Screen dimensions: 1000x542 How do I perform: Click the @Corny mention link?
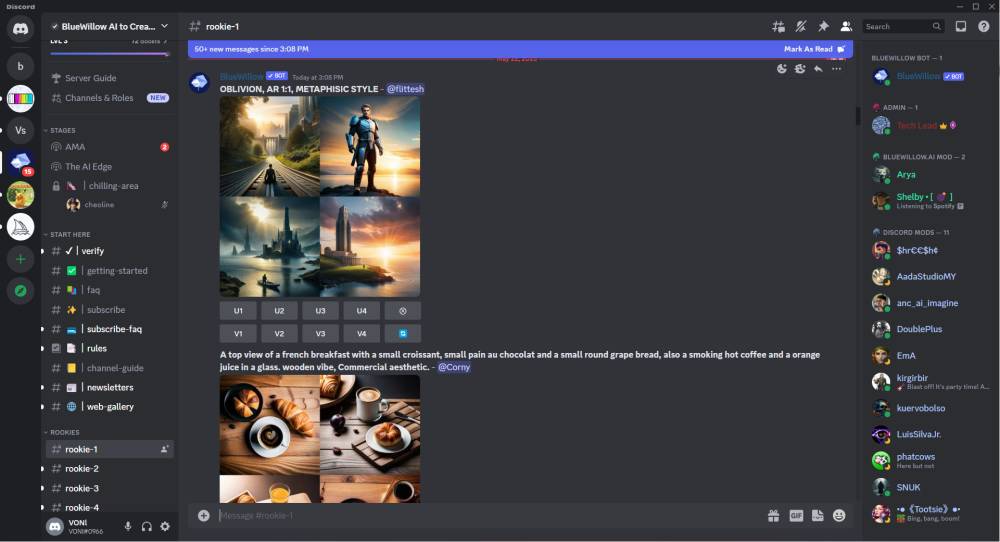(453, 367)
